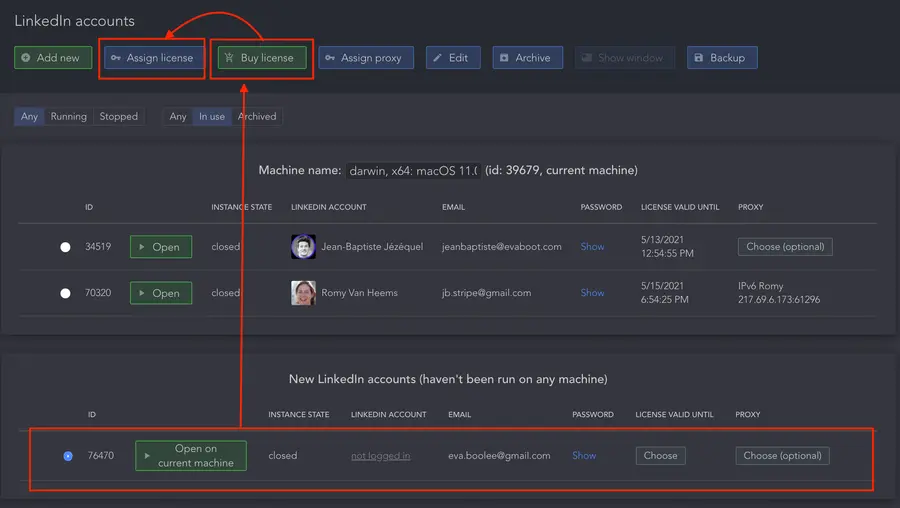Edit the Machine name input field
Image resolution: width=900 pixels, height=508 pixels.
pos(413,170)
